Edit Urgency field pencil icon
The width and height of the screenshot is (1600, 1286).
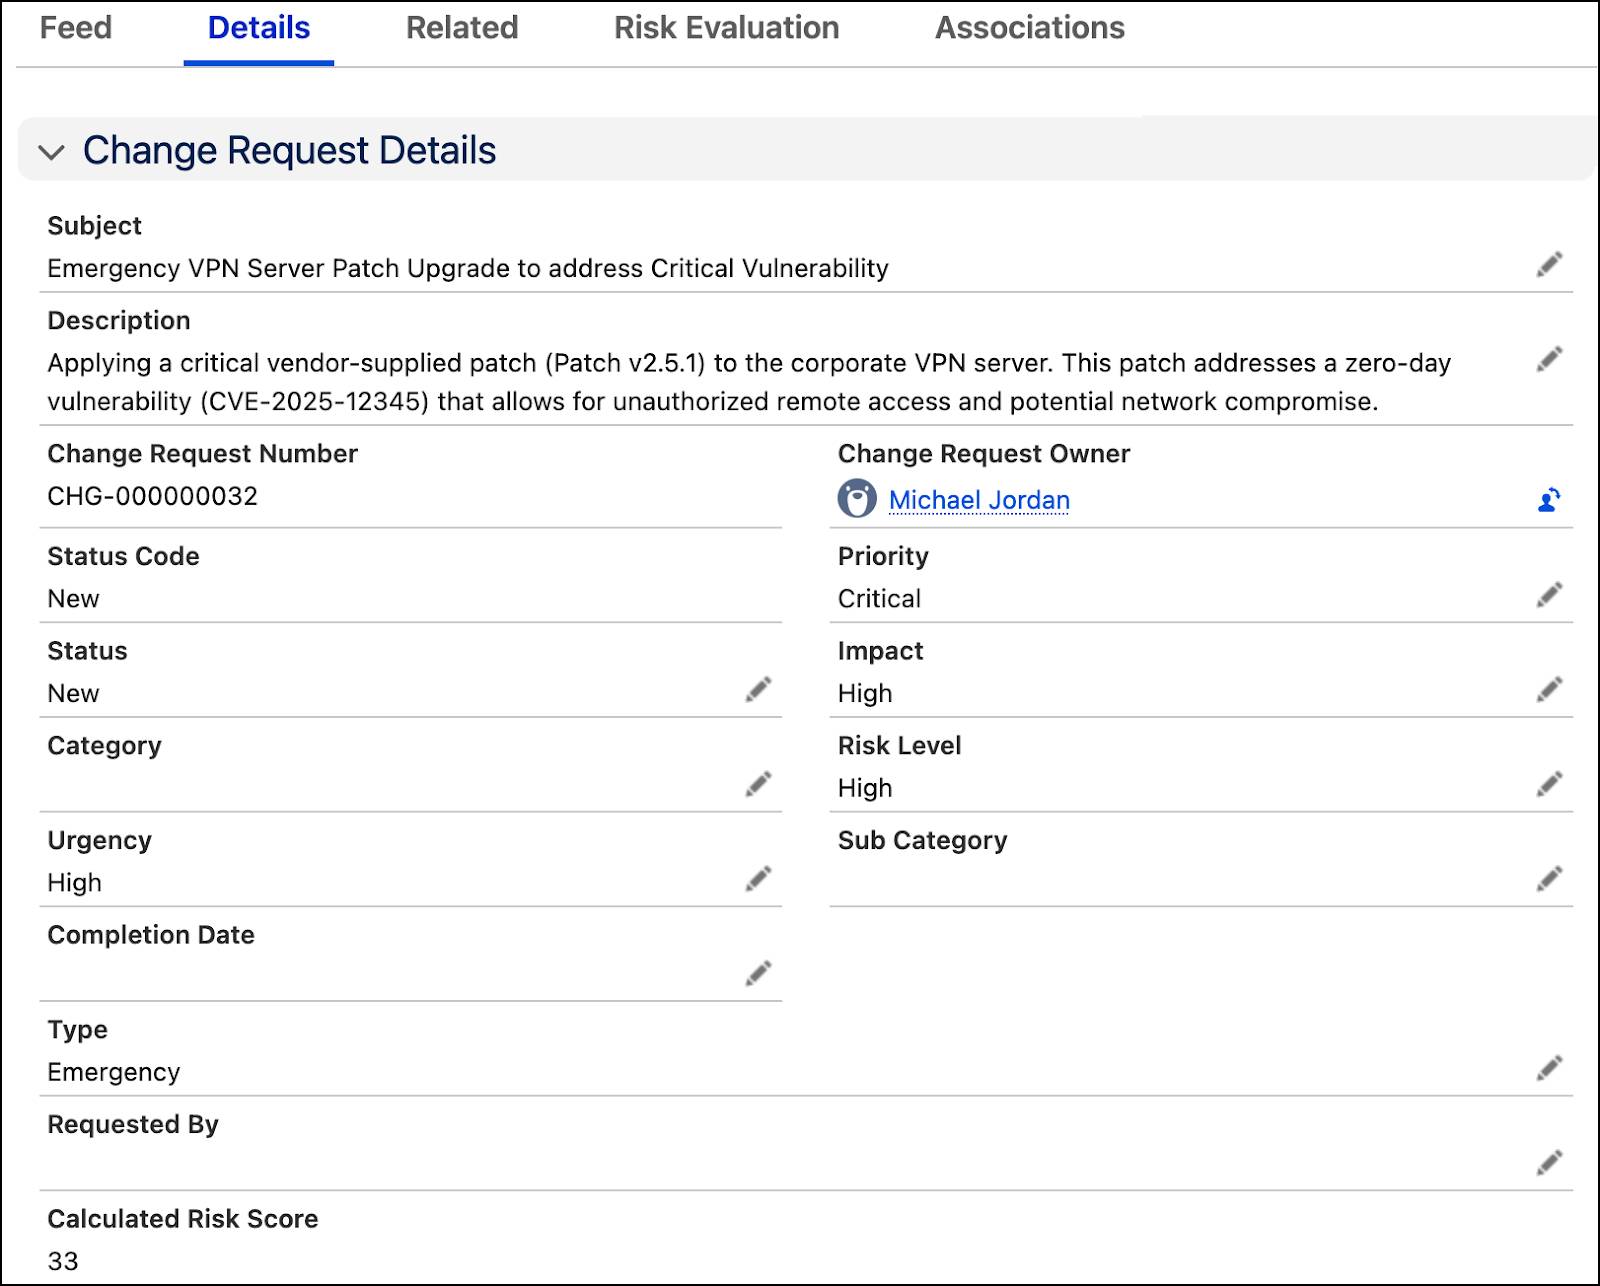(x=758, y=880)
